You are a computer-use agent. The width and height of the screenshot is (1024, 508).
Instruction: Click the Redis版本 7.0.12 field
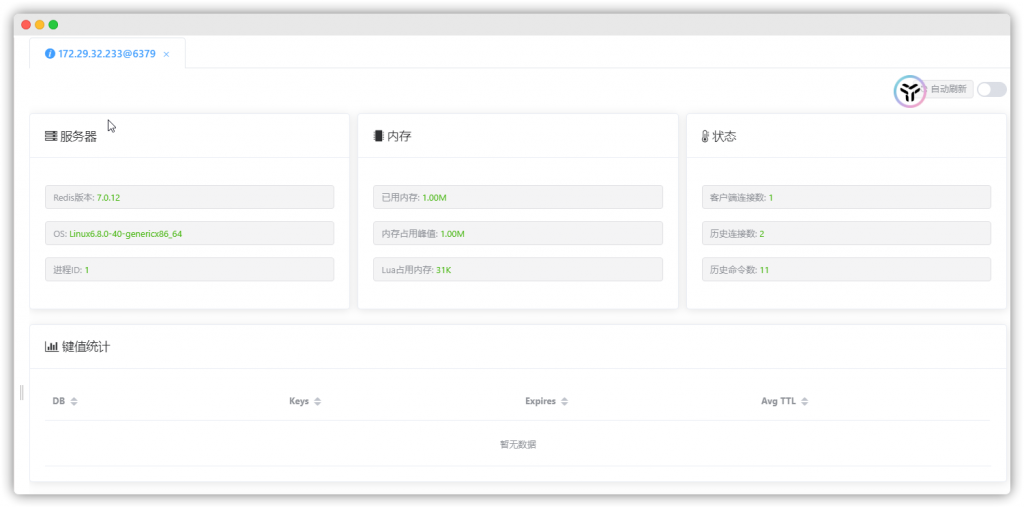click(x=189, y=197)
